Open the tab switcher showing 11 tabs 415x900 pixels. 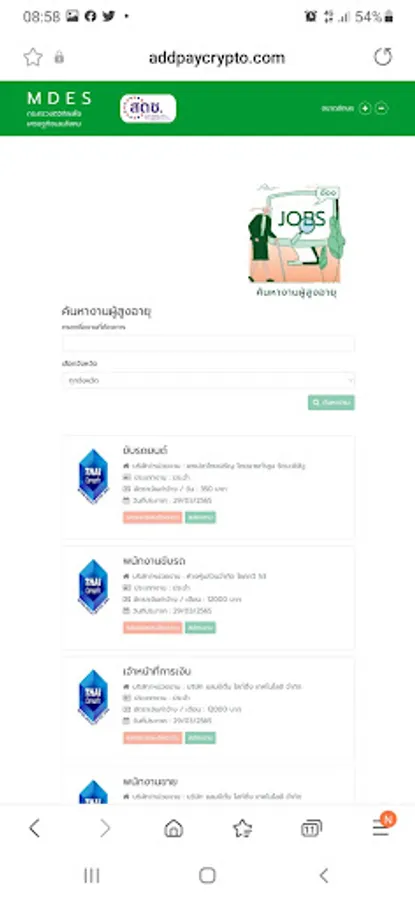(311, 828)
